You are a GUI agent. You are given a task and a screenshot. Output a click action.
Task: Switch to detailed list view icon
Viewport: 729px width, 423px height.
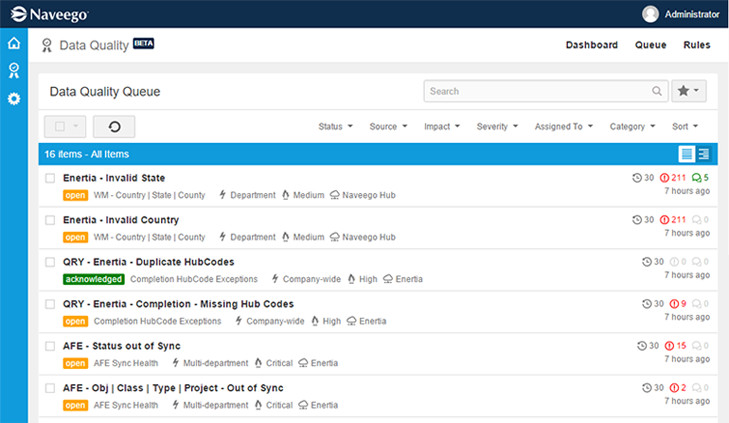coord(703,154)
